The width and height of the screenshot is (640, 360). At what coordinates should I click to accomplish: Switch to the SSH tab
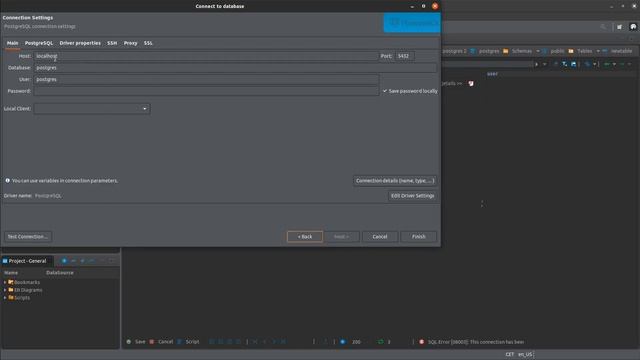click(112, 43)
